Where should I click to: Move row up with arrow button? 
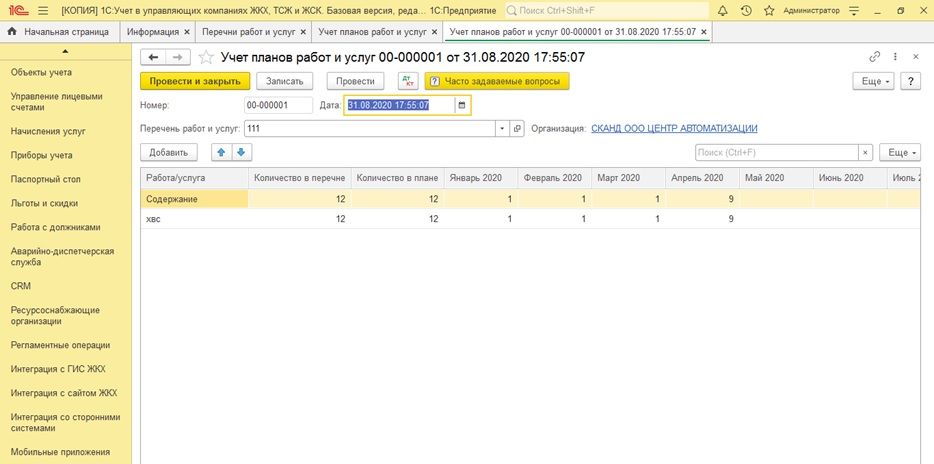222,152
